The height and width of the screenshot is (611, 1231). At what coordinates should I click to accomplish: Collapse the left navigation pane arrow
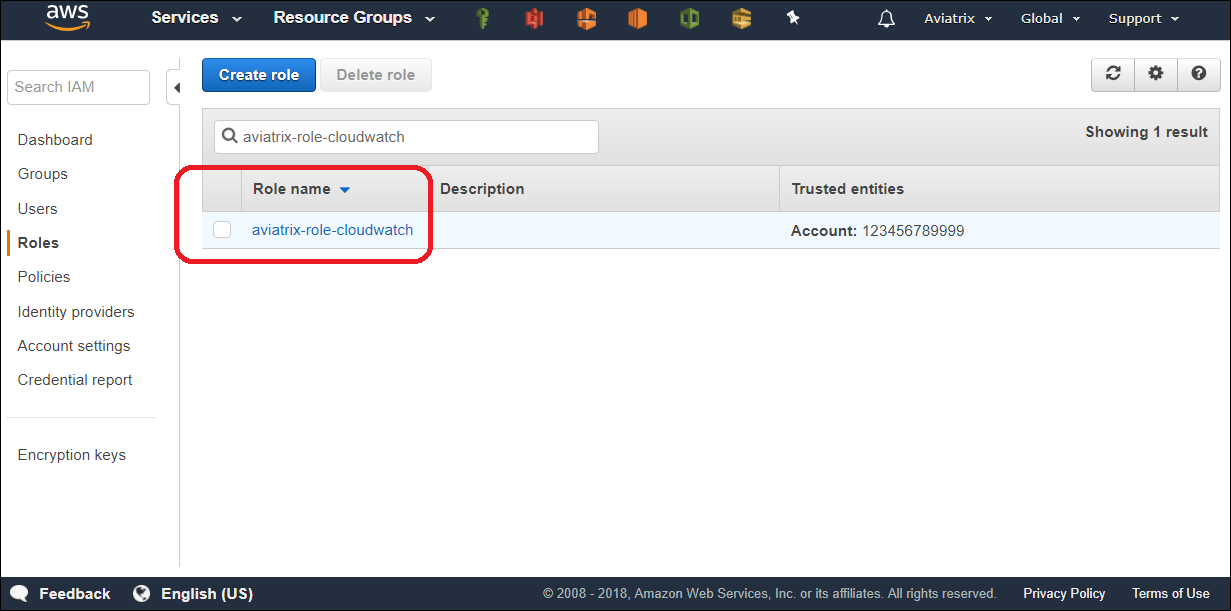176,88
